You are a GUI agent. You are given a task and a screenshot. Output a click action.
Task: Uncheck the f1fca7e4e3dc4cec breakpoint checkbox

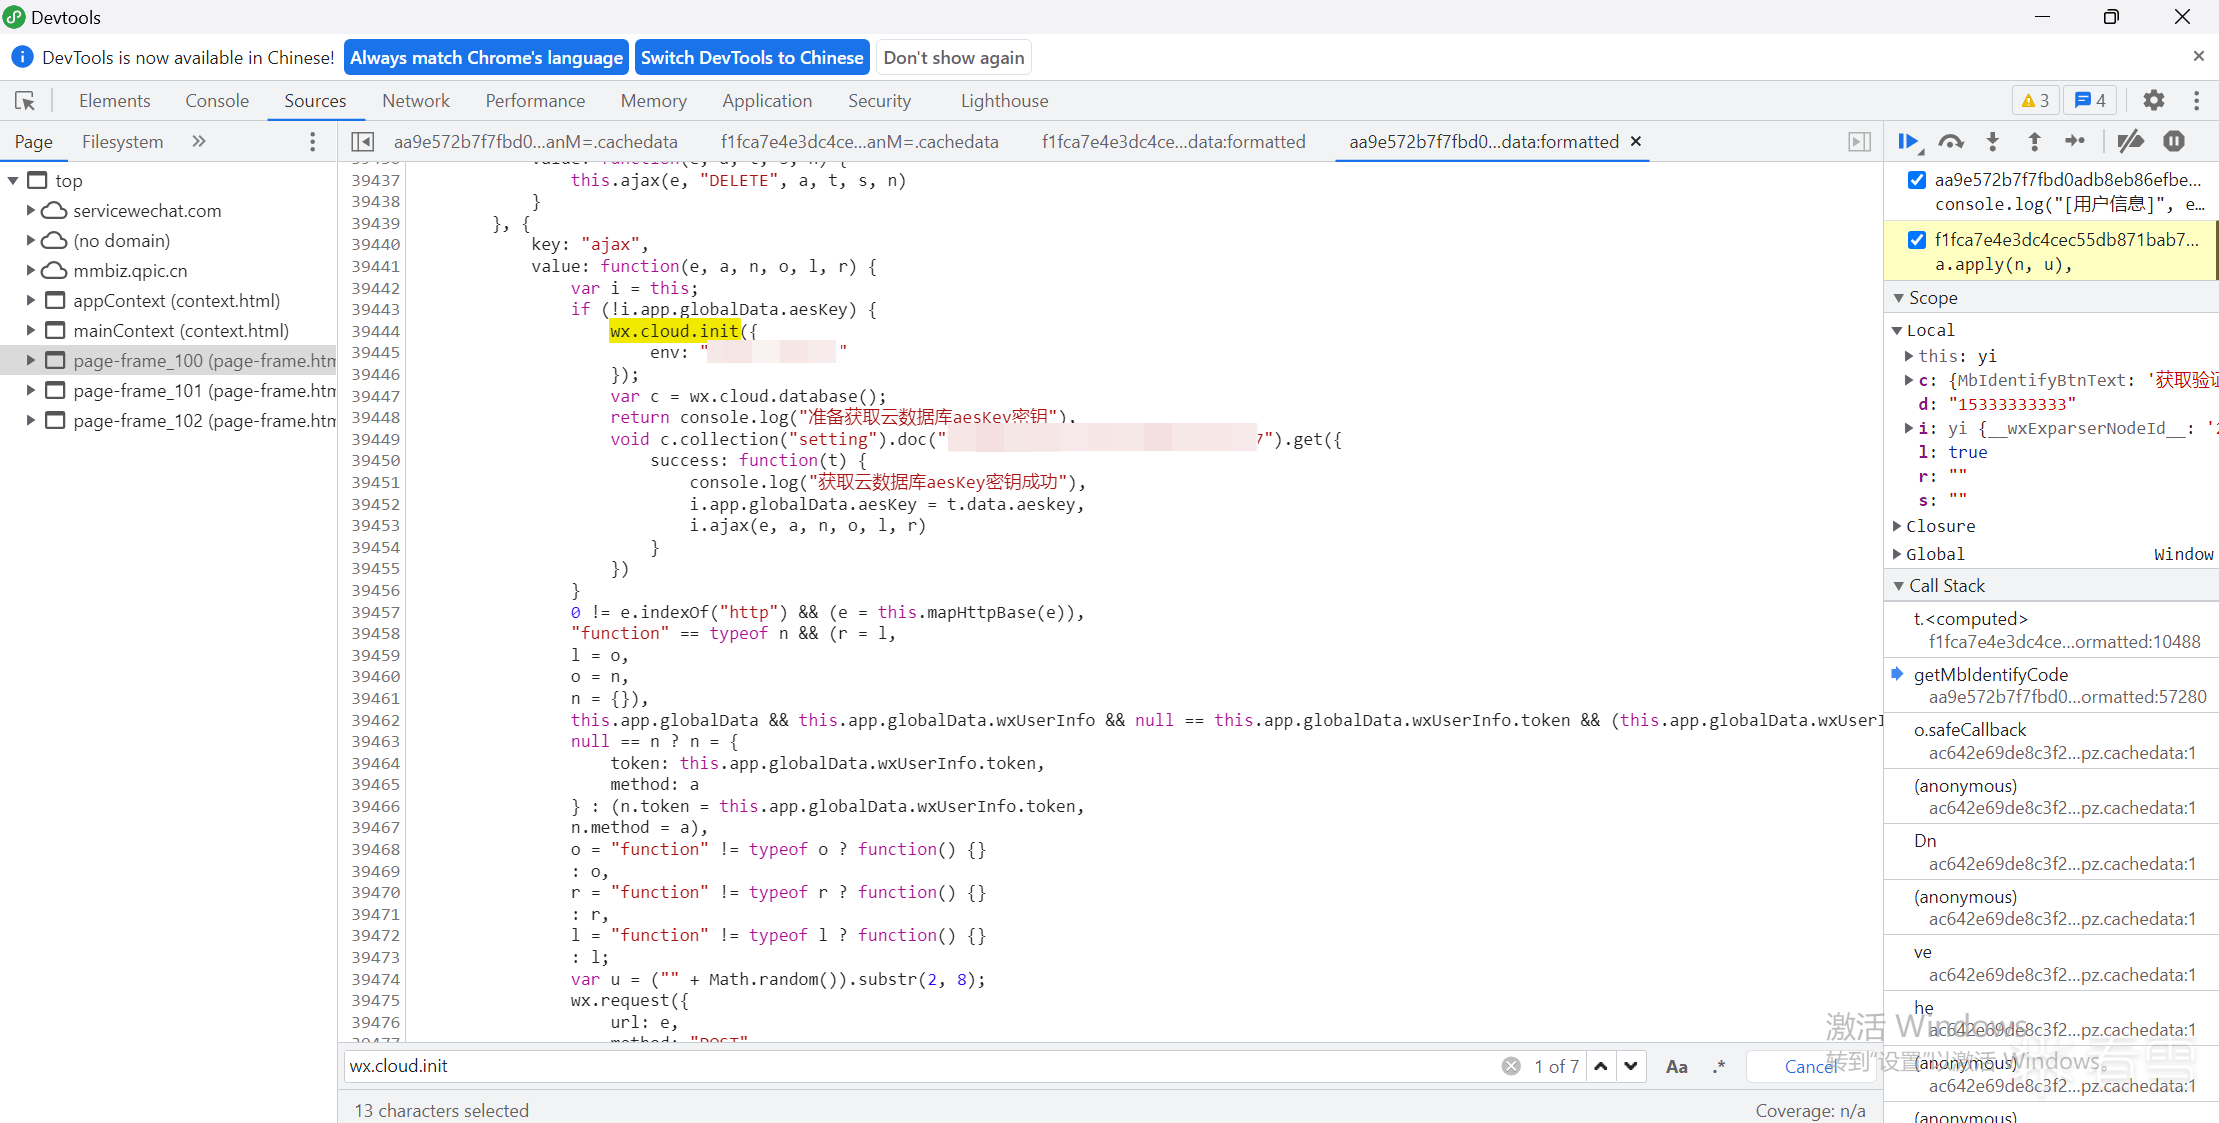tap(1916, 240)
